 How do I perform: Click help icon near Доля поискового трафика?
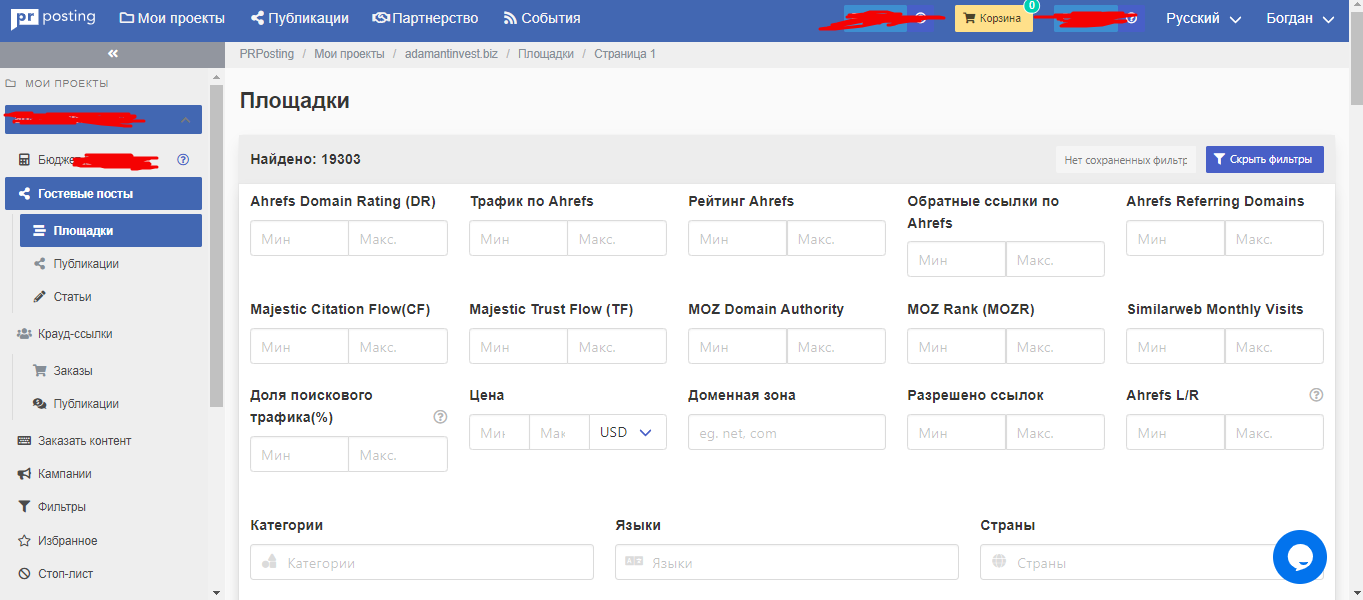[440, 417]
